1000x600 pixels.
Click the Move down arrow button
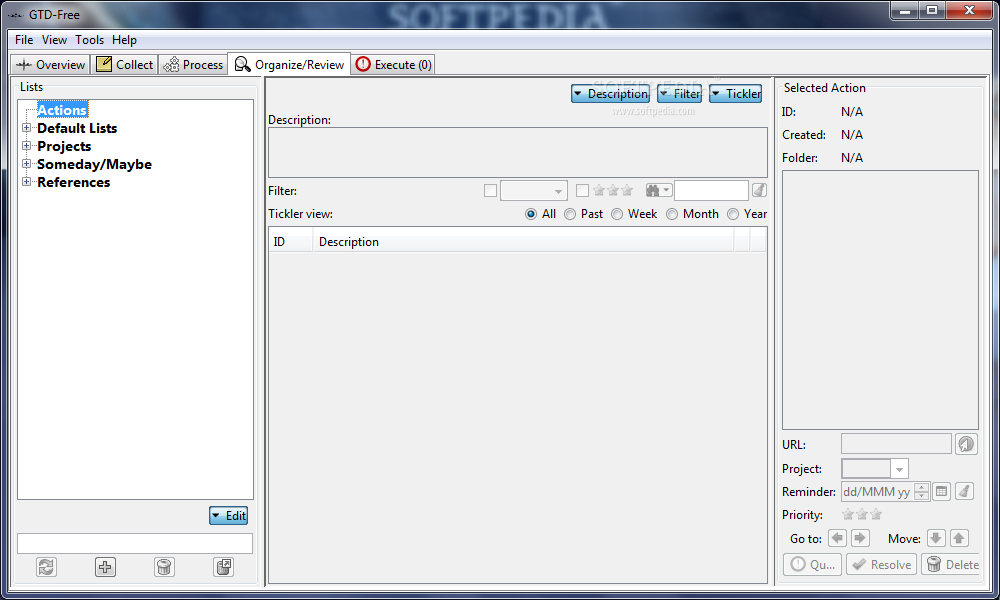click(x=936, y=538)
